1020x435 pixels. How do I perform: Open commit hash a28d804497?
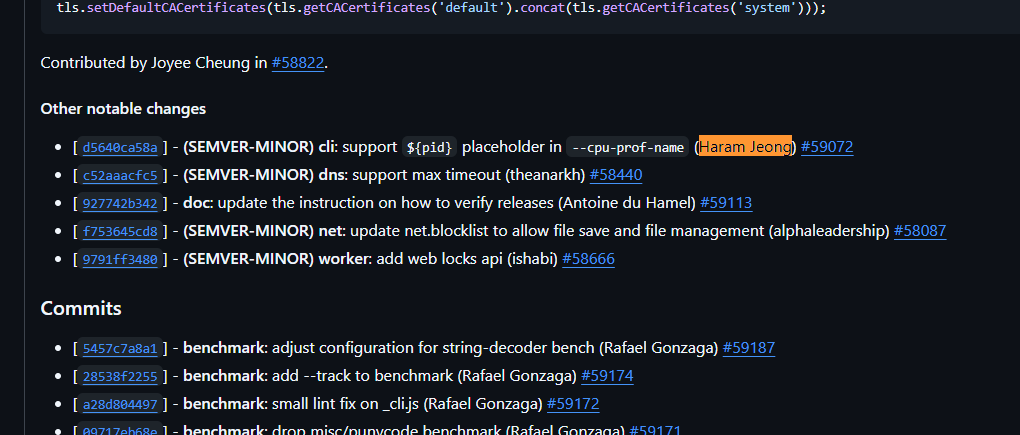pos(120,405)
